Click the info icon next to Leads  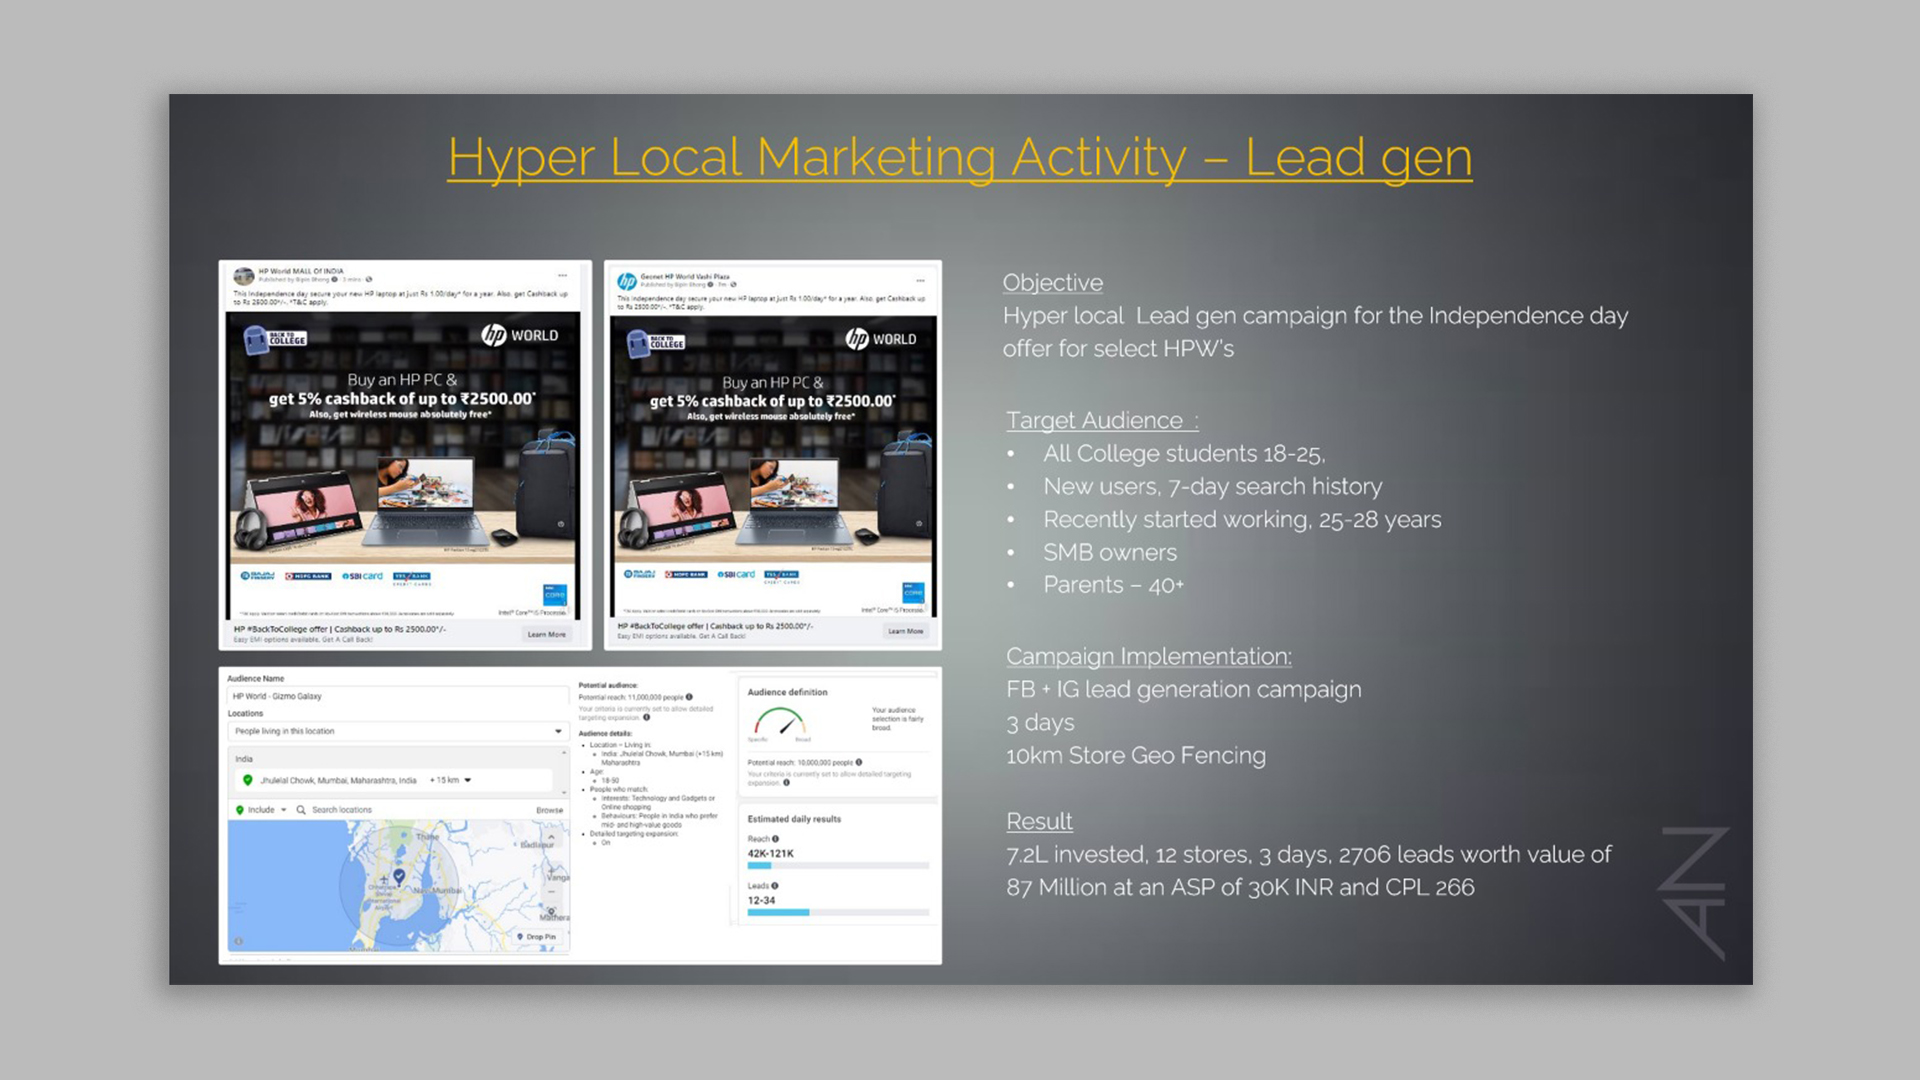(775, 886)
